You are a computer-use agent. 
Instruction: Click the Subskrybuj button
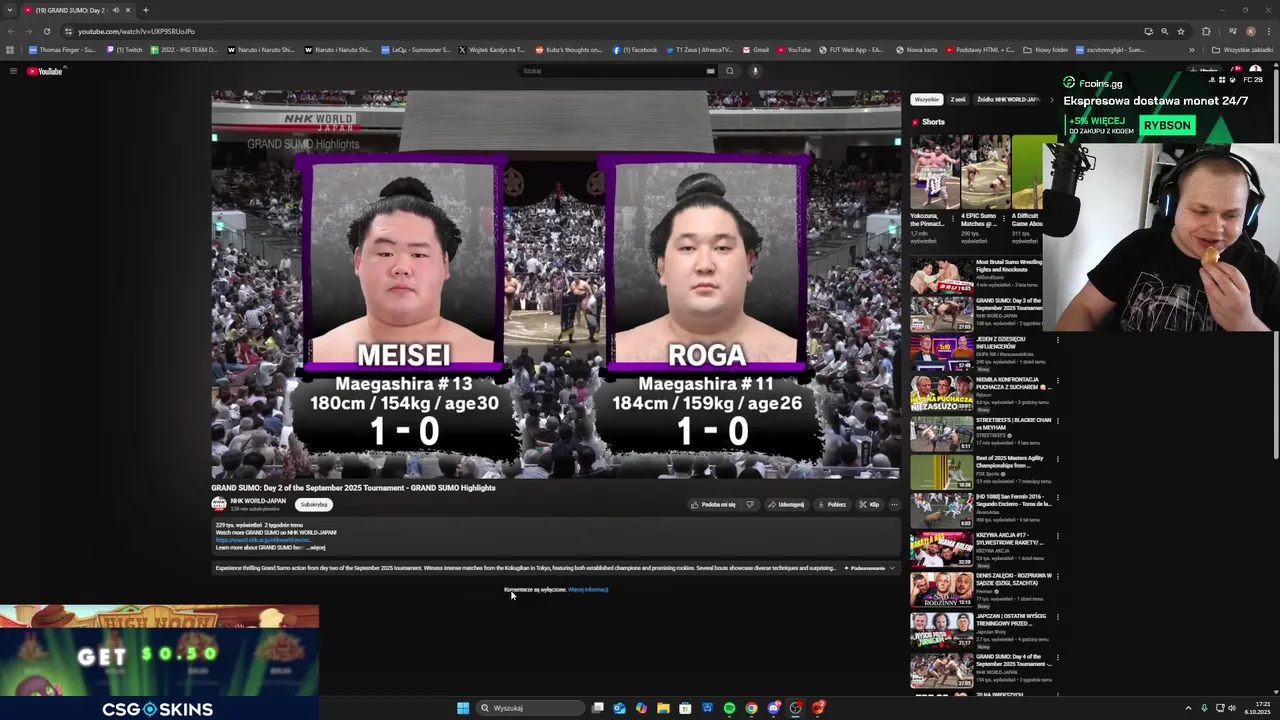[x=314, y=505]
